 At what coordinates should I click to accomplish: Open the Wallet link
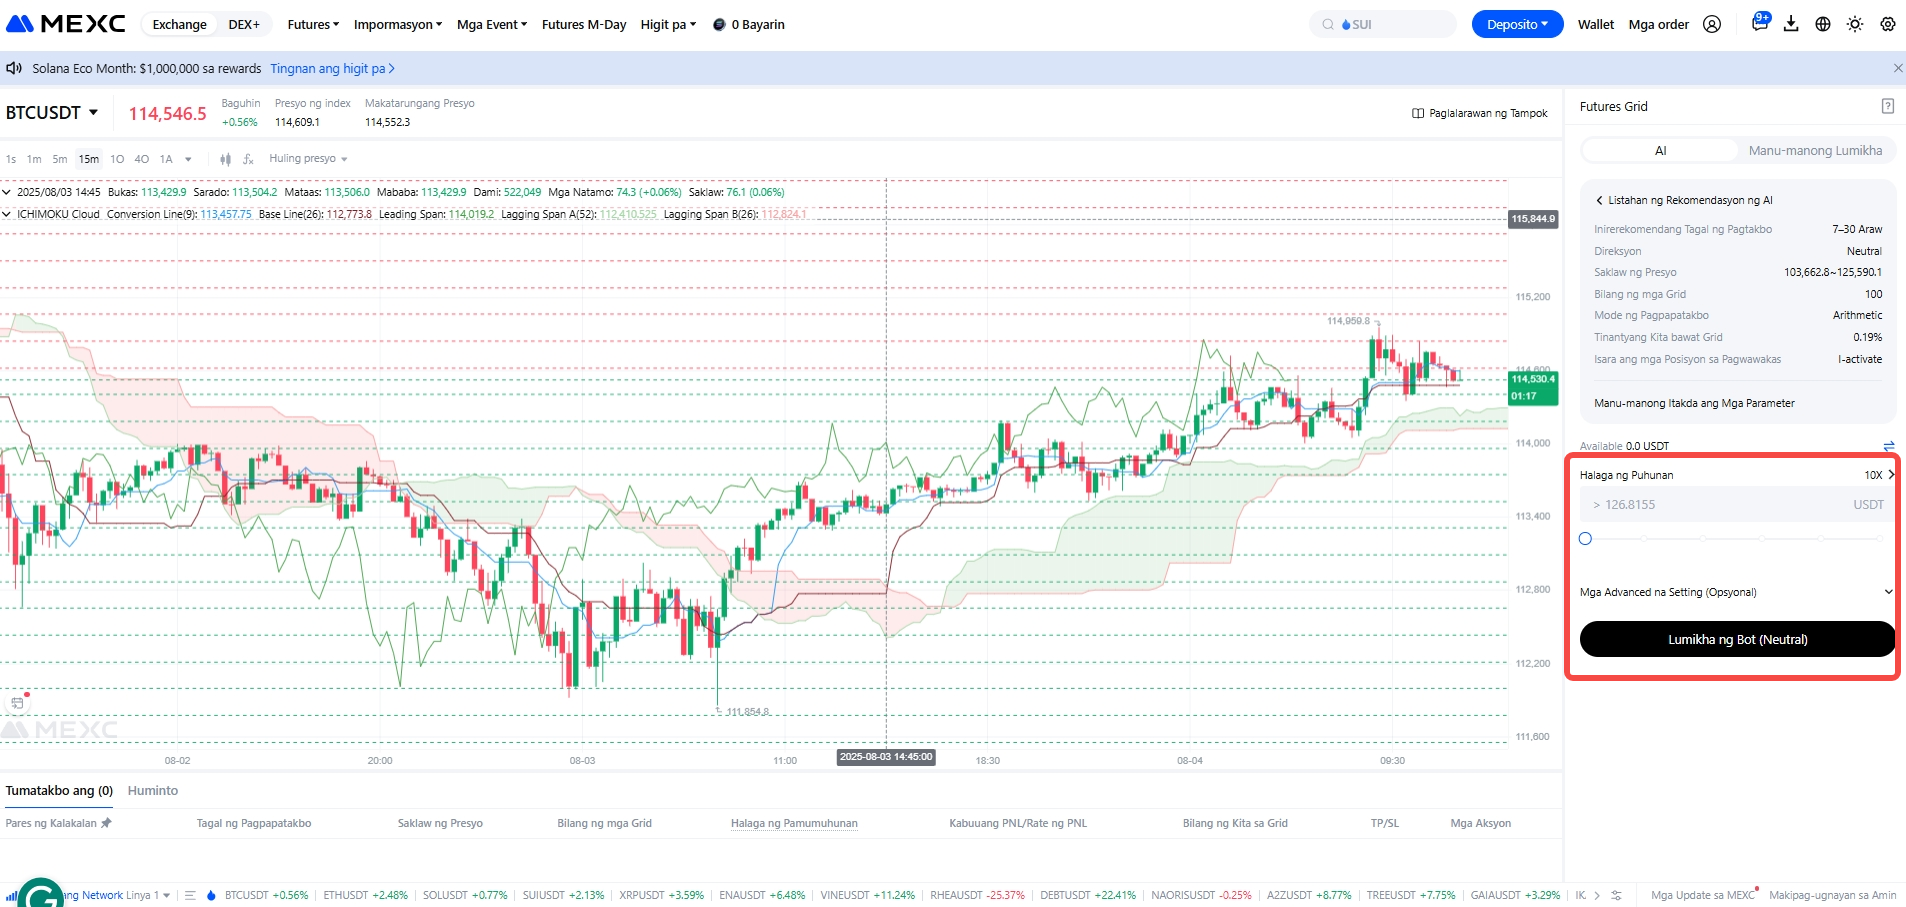1596,24
